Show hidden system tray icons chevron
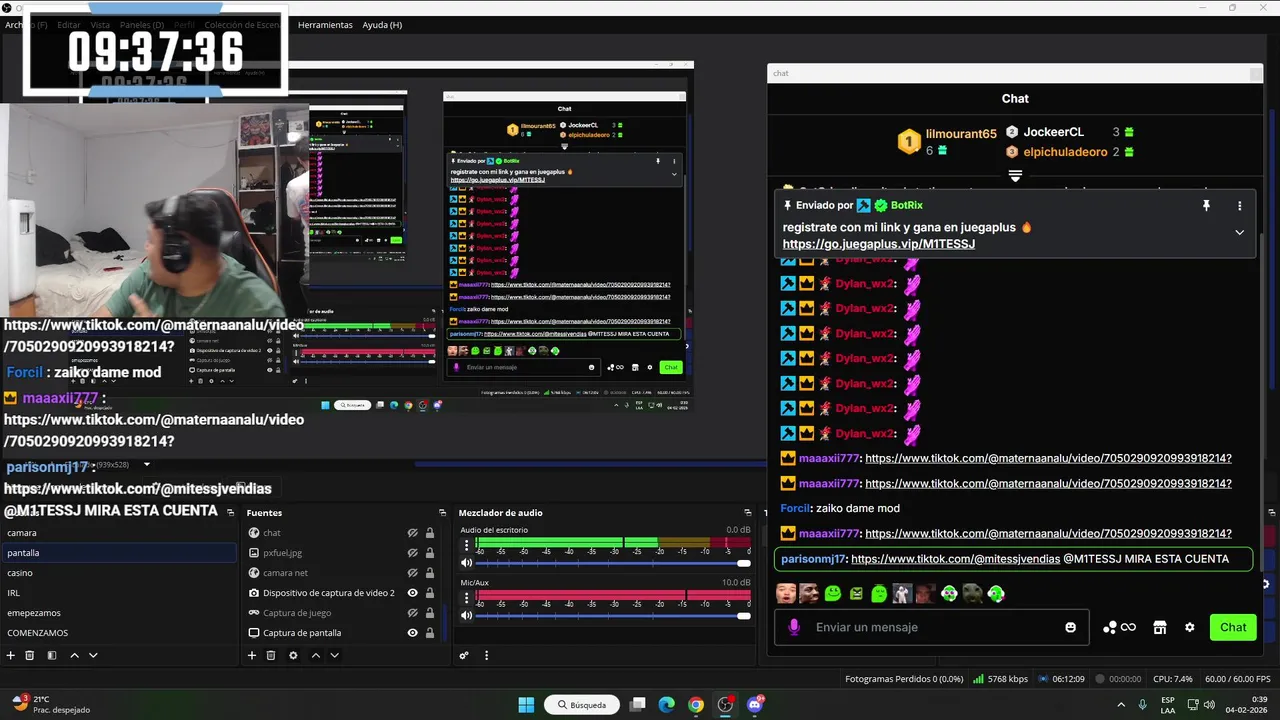 1120,705
